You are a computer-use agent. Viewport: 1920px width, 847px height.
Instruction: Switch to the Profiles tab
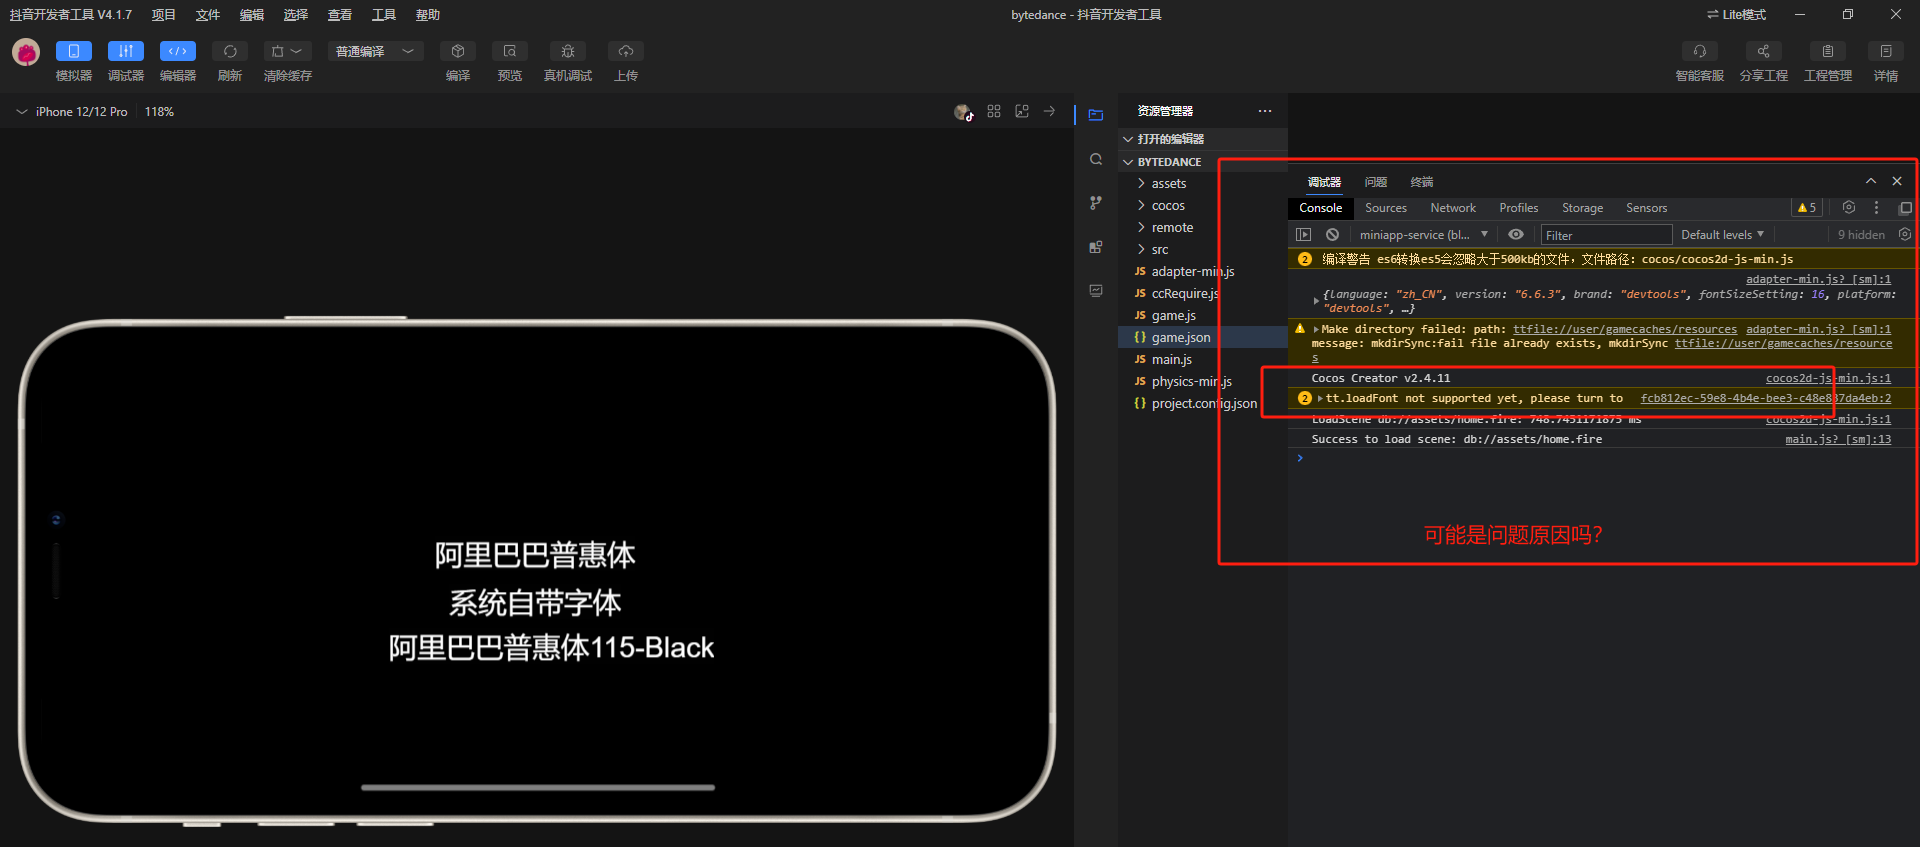(x=1519, y=208)
